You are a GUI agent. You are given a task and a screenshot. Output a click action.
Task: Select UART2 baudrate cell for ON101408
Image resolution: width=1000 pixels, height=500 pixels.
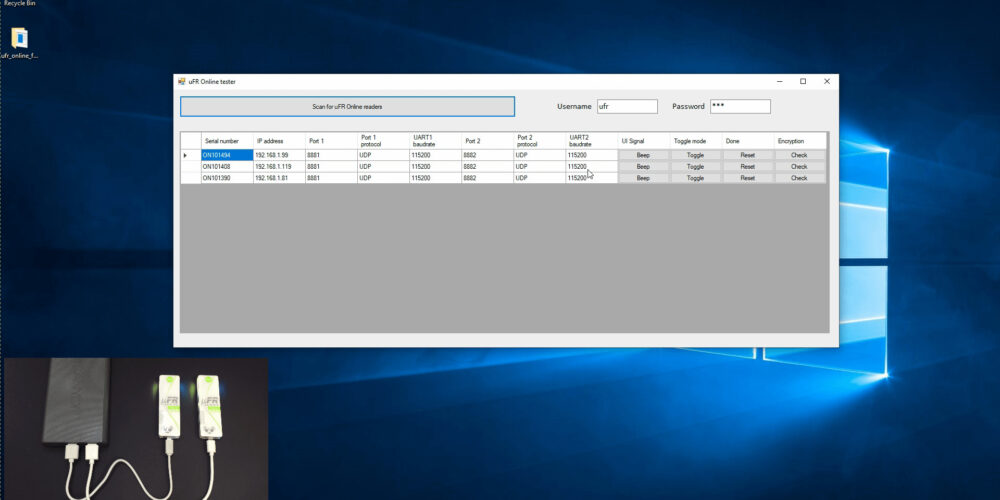[x=592, y=166]
